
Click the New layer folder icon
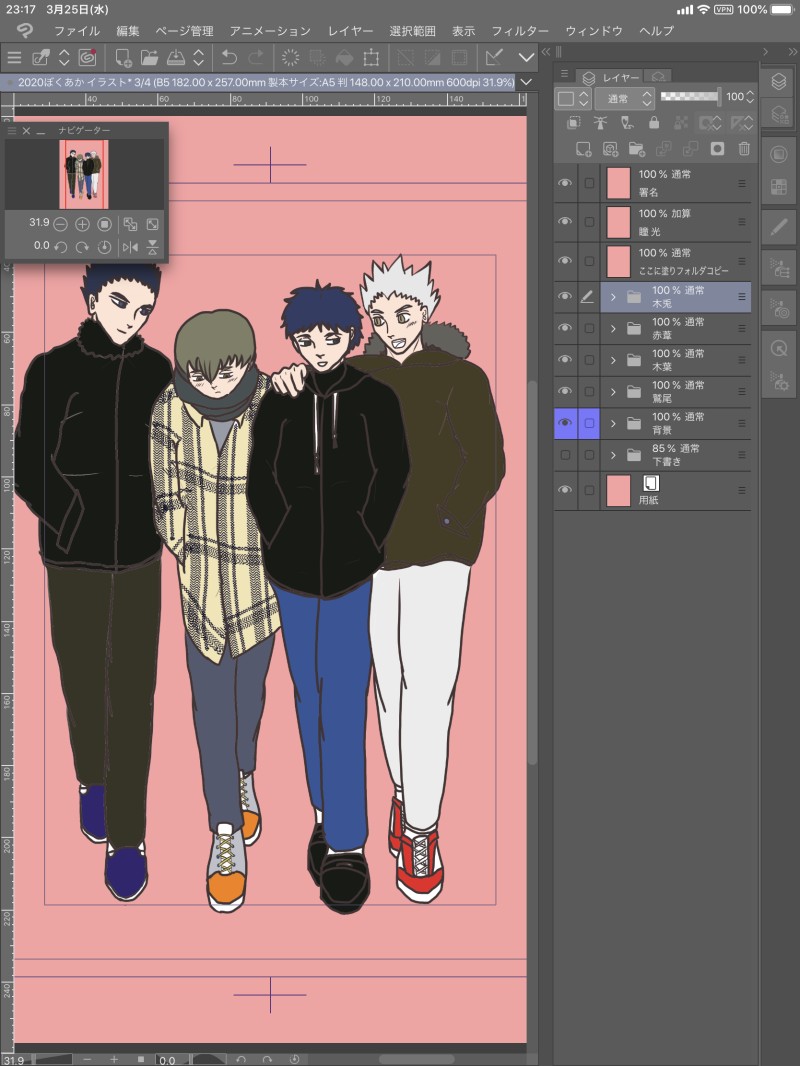(637, 149)
